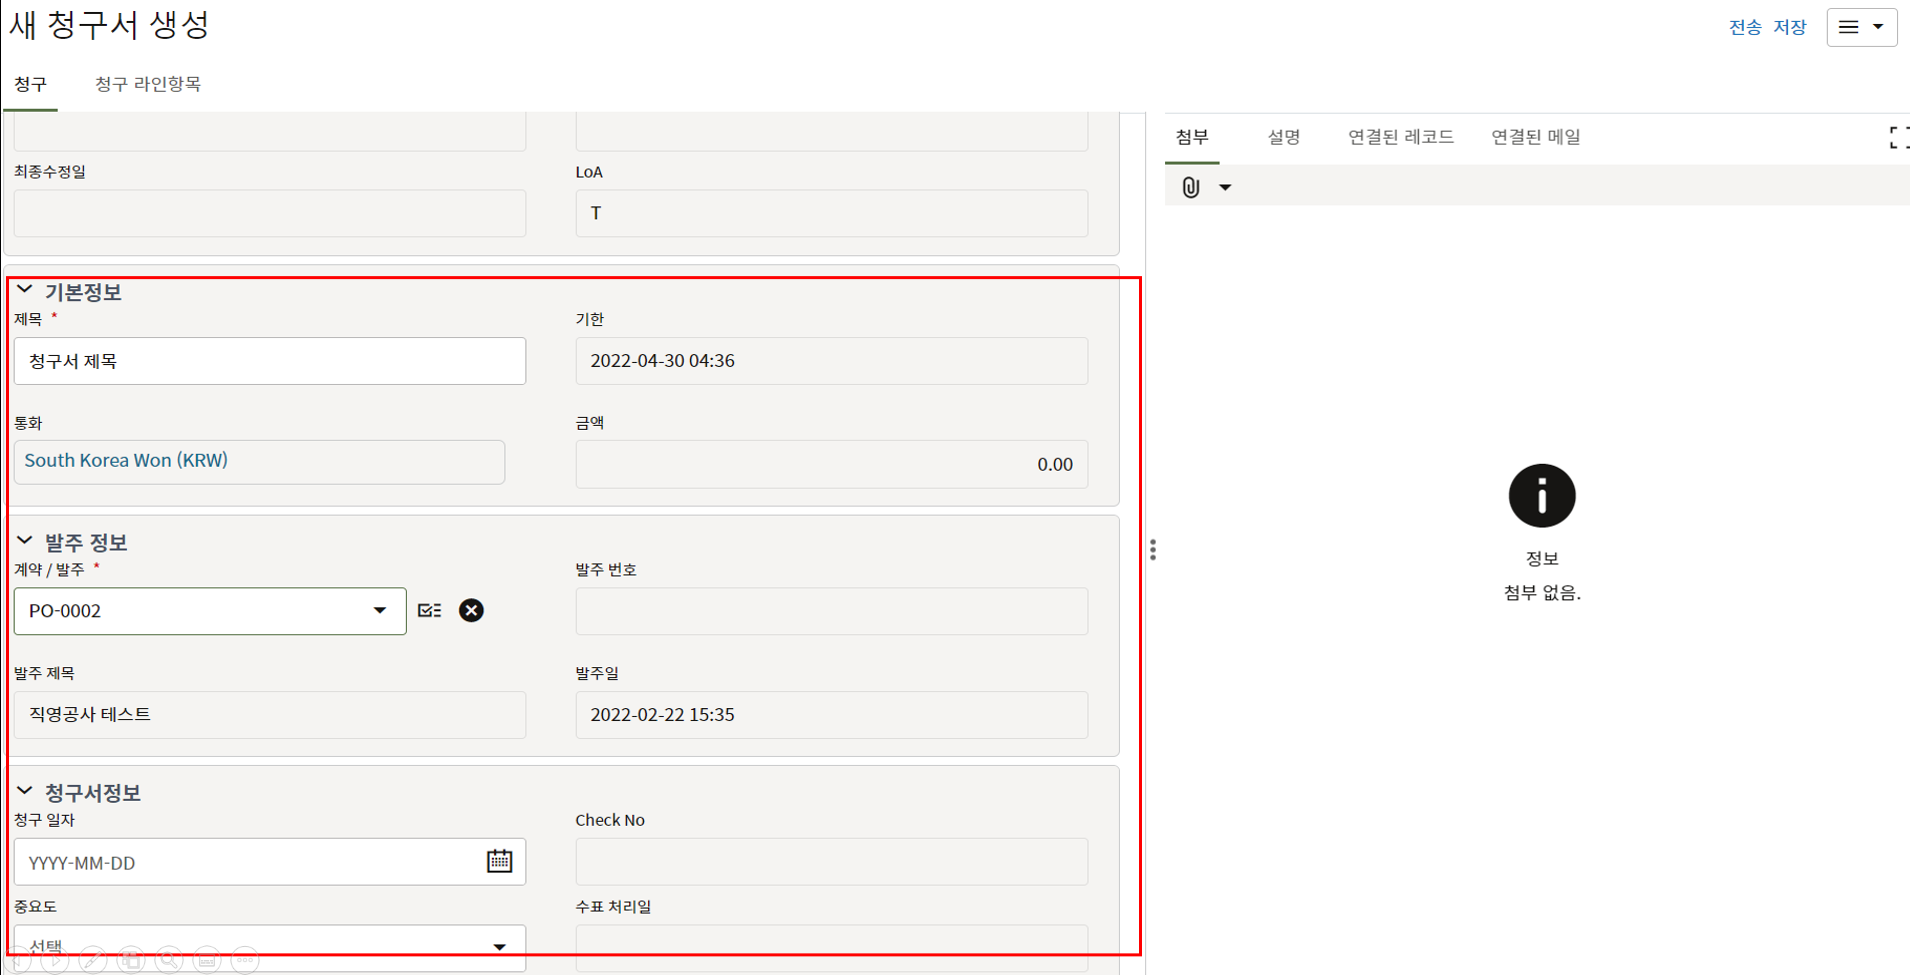Click the 저장 link to save
Screen dimensions: 1910x975
point(1789,27)
